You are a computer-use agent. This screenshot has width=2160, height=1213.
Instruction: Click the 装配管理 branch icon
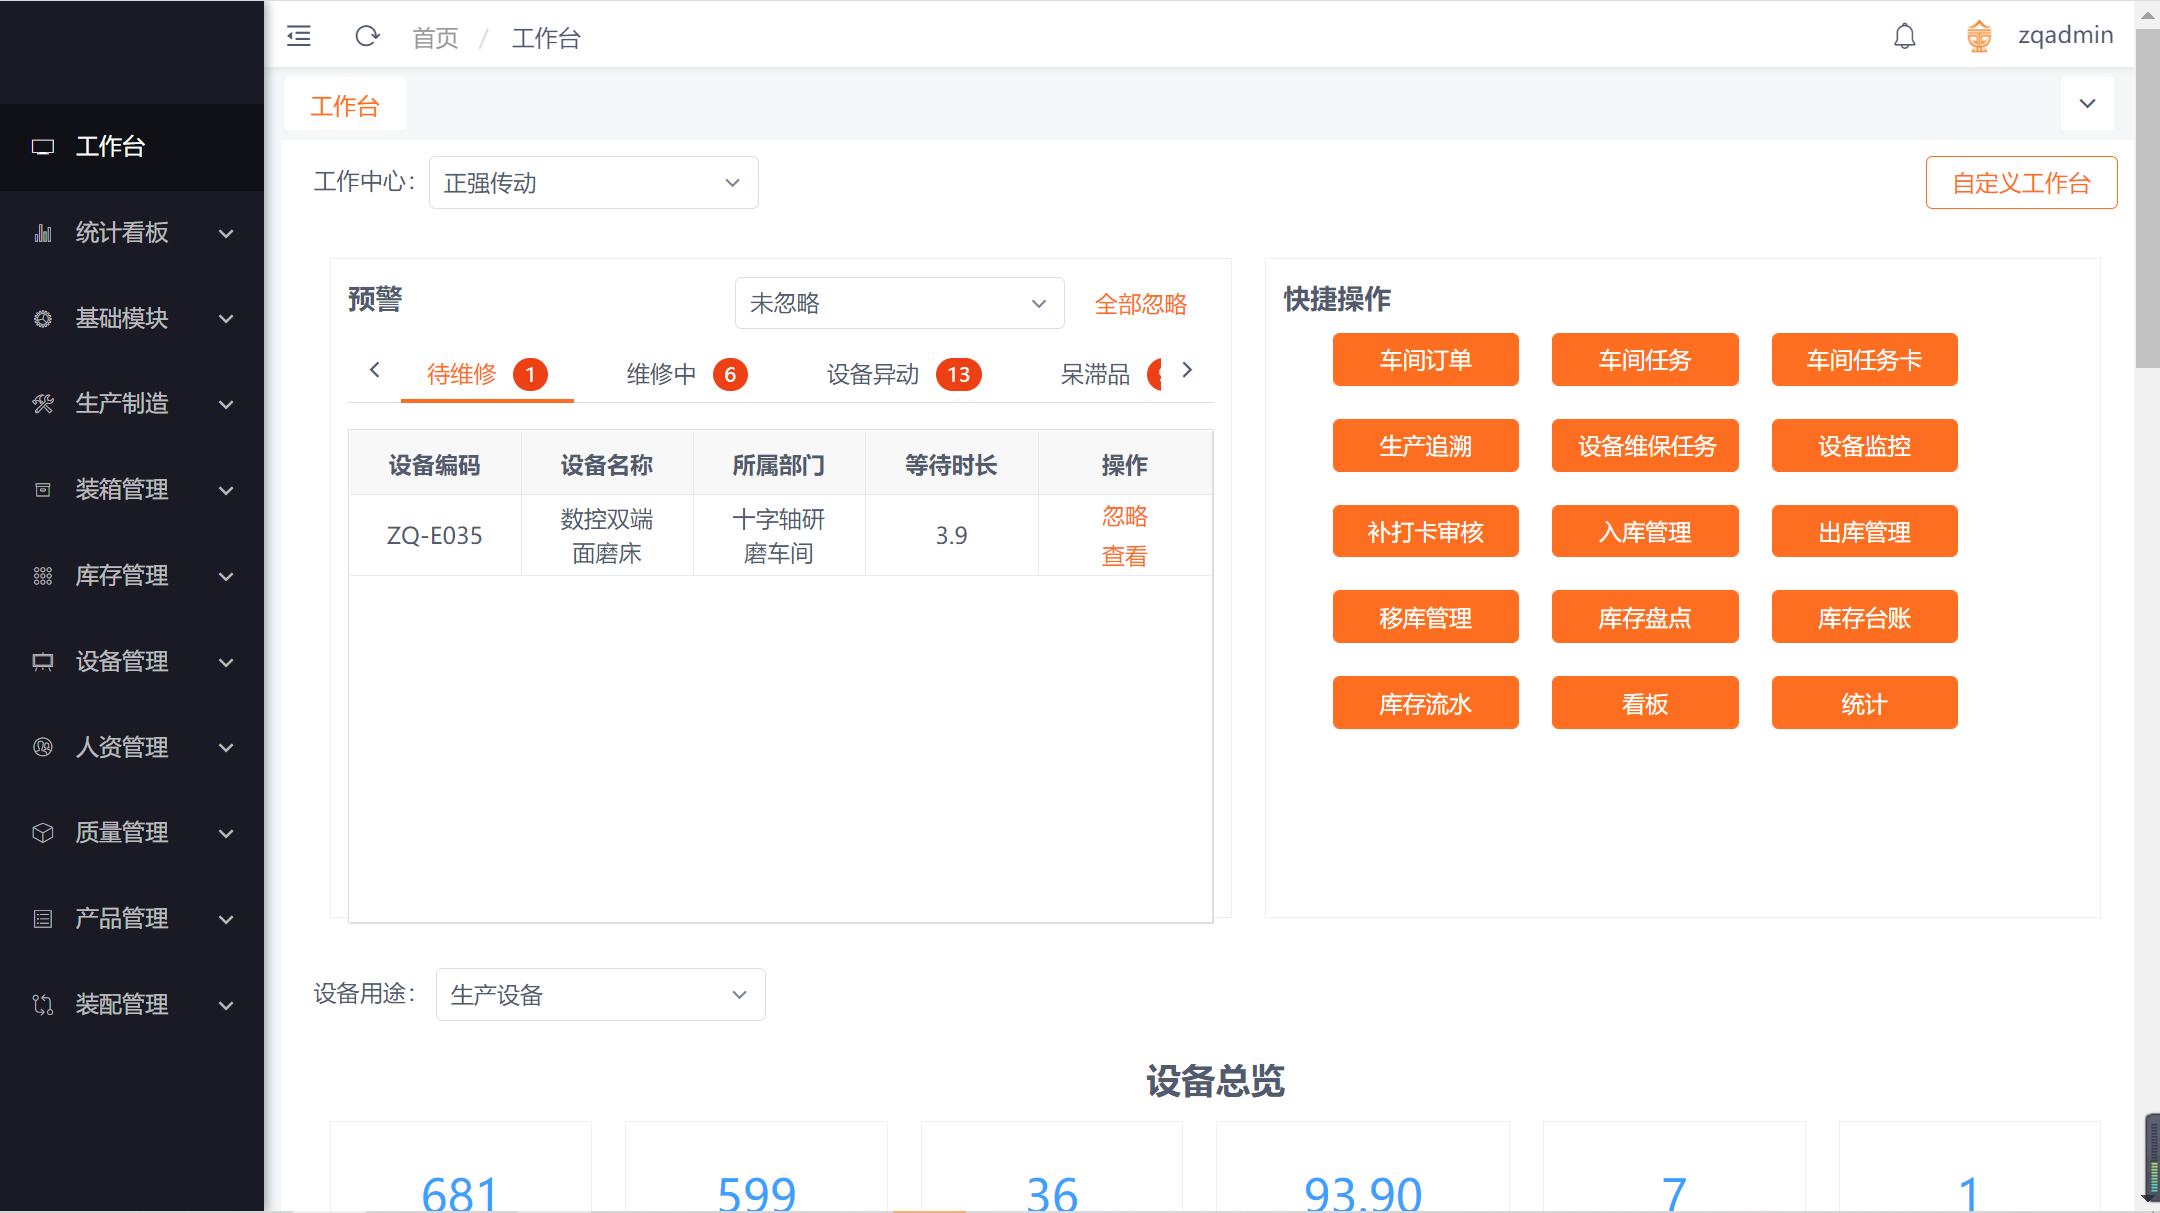(x=43, y=1005)
